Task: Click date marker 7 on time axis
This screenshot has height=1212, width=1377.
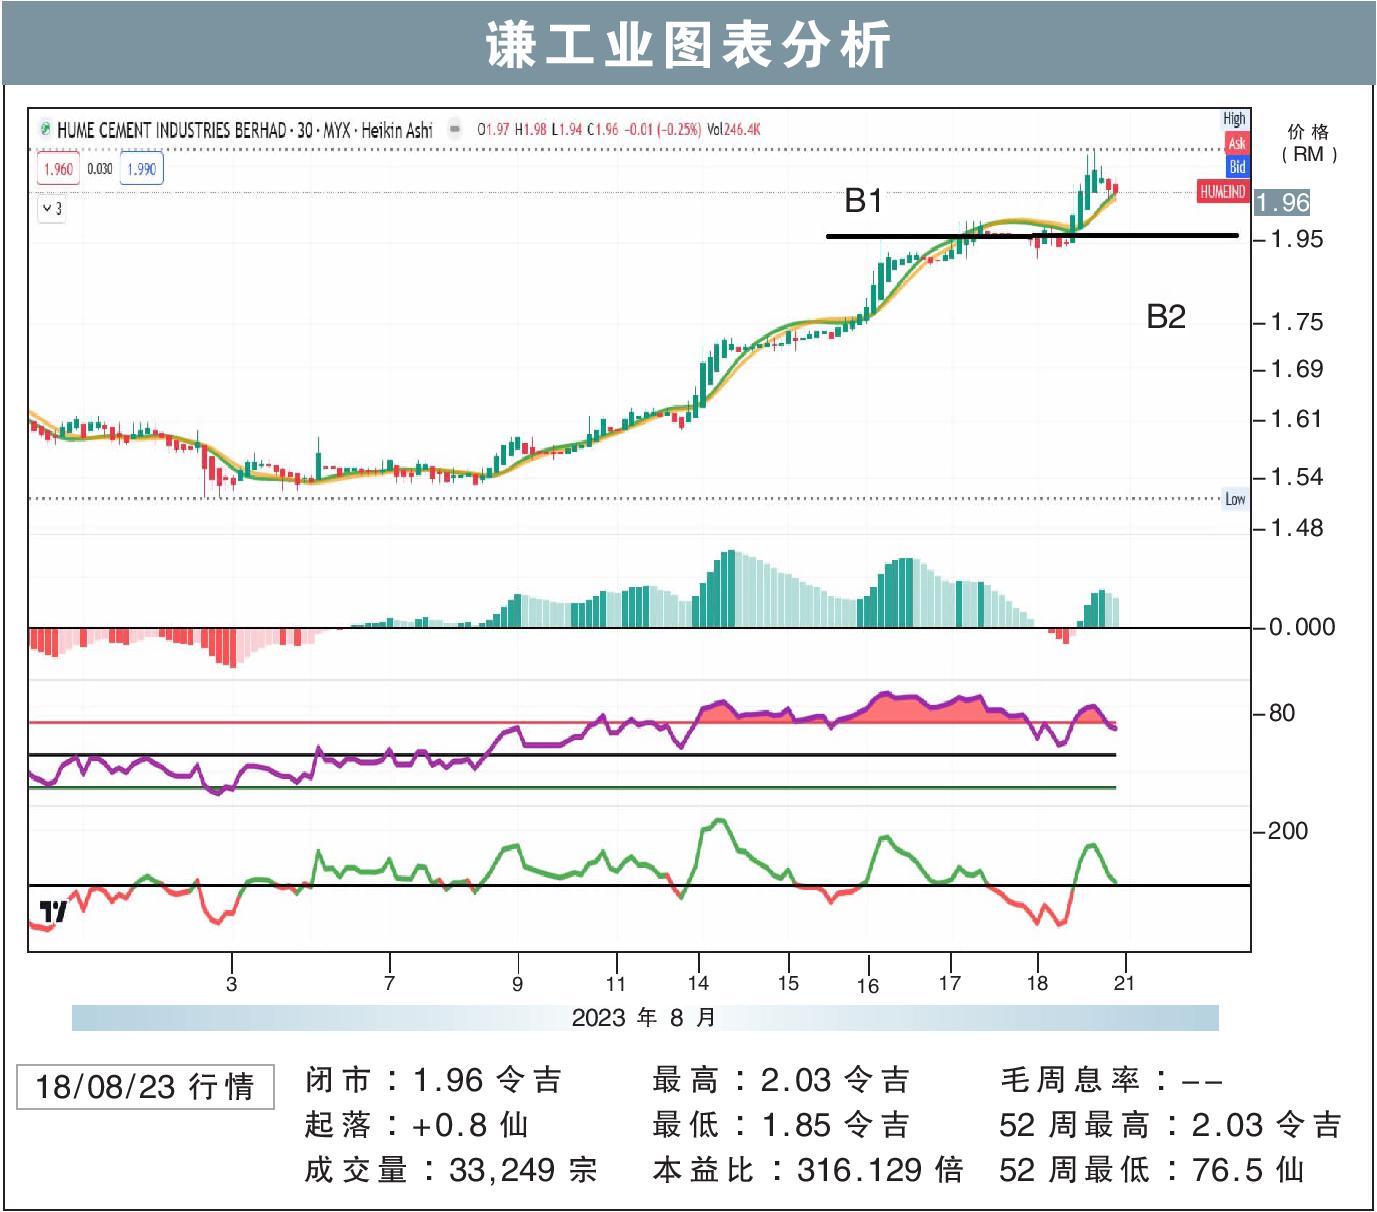Action: pyautogui.click(x=389, y=983)
